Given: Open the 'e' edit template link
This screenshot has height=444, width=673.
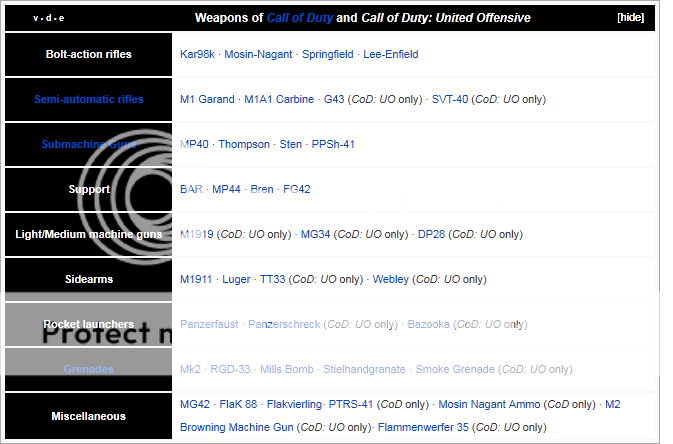Looking at the screenshot, I should pyautogui.click(x=62, y=18).
